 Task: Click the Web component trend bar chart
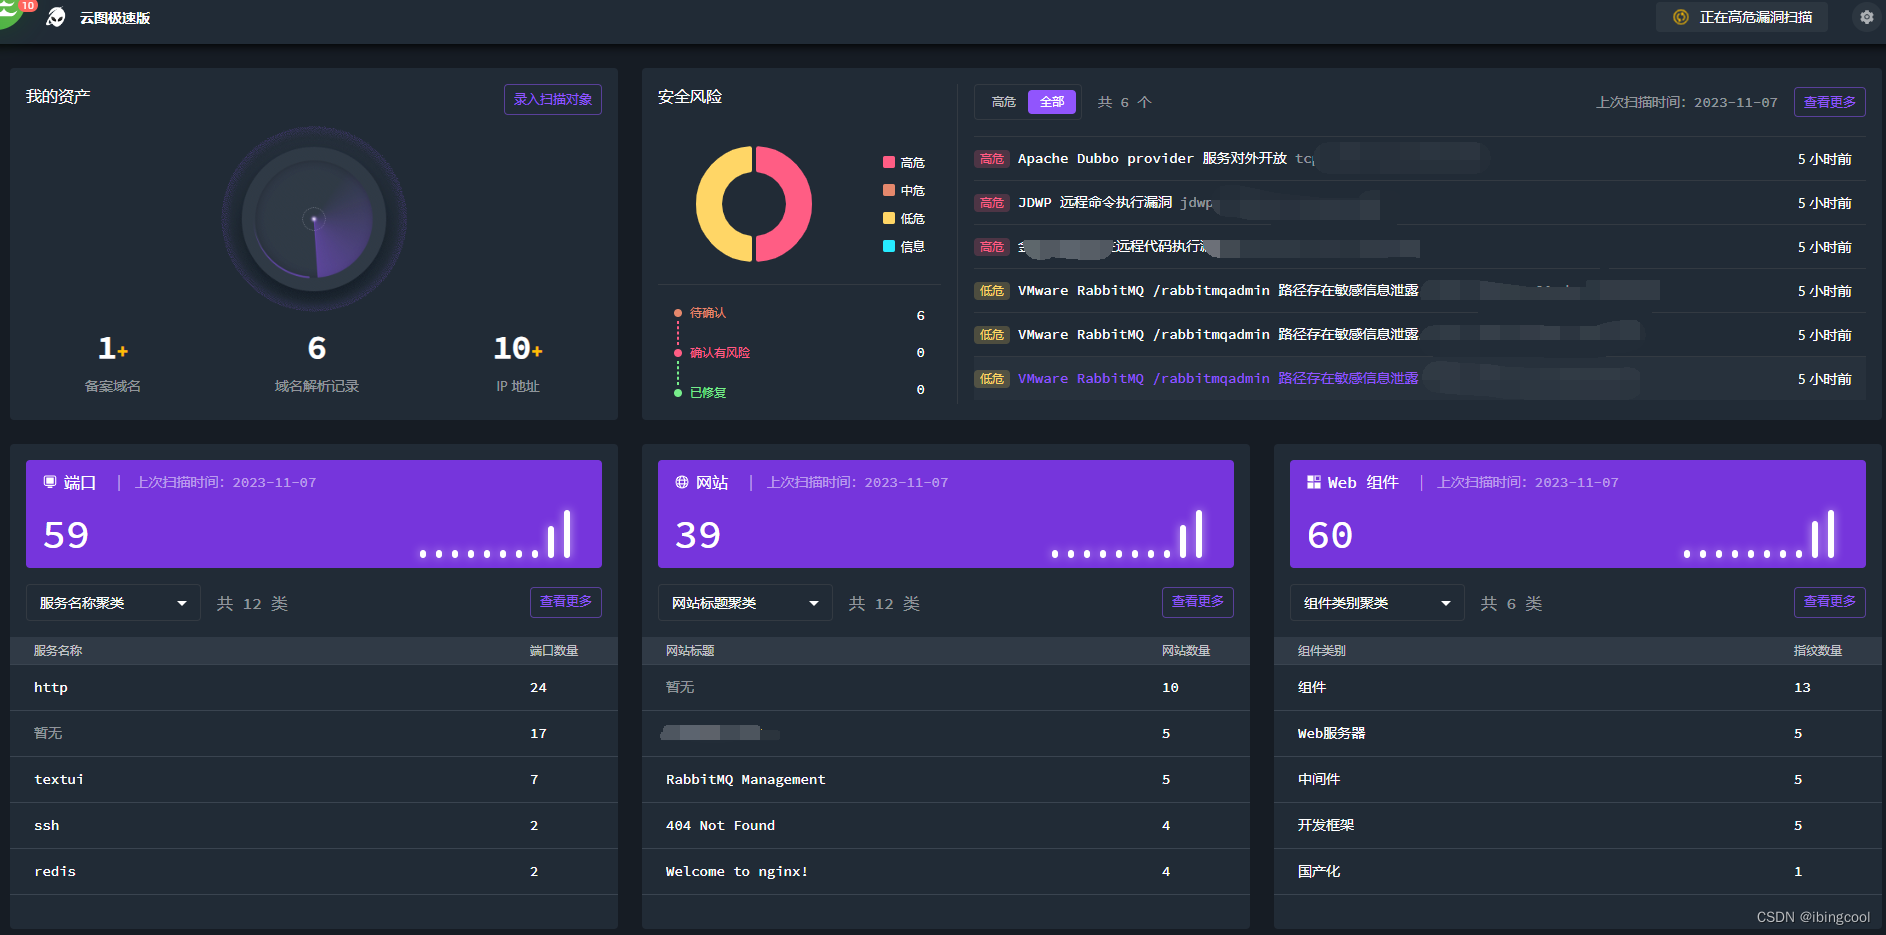coord(1760,534)
